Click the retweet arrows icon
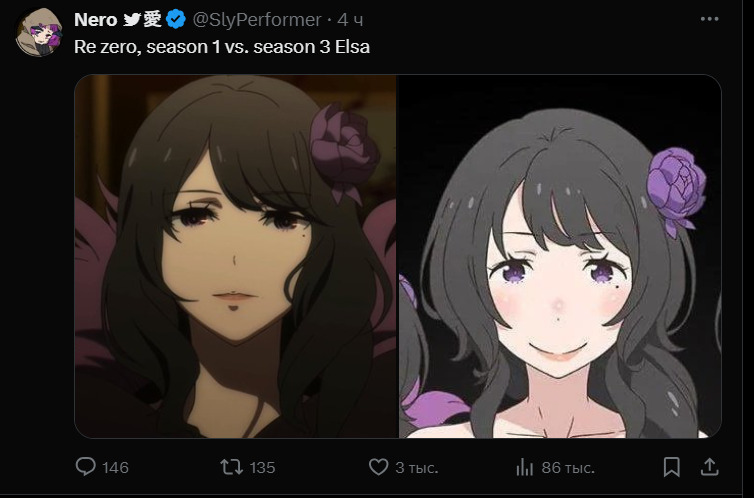The width and height of the screenshot is (754, 498). pos(231,467)
